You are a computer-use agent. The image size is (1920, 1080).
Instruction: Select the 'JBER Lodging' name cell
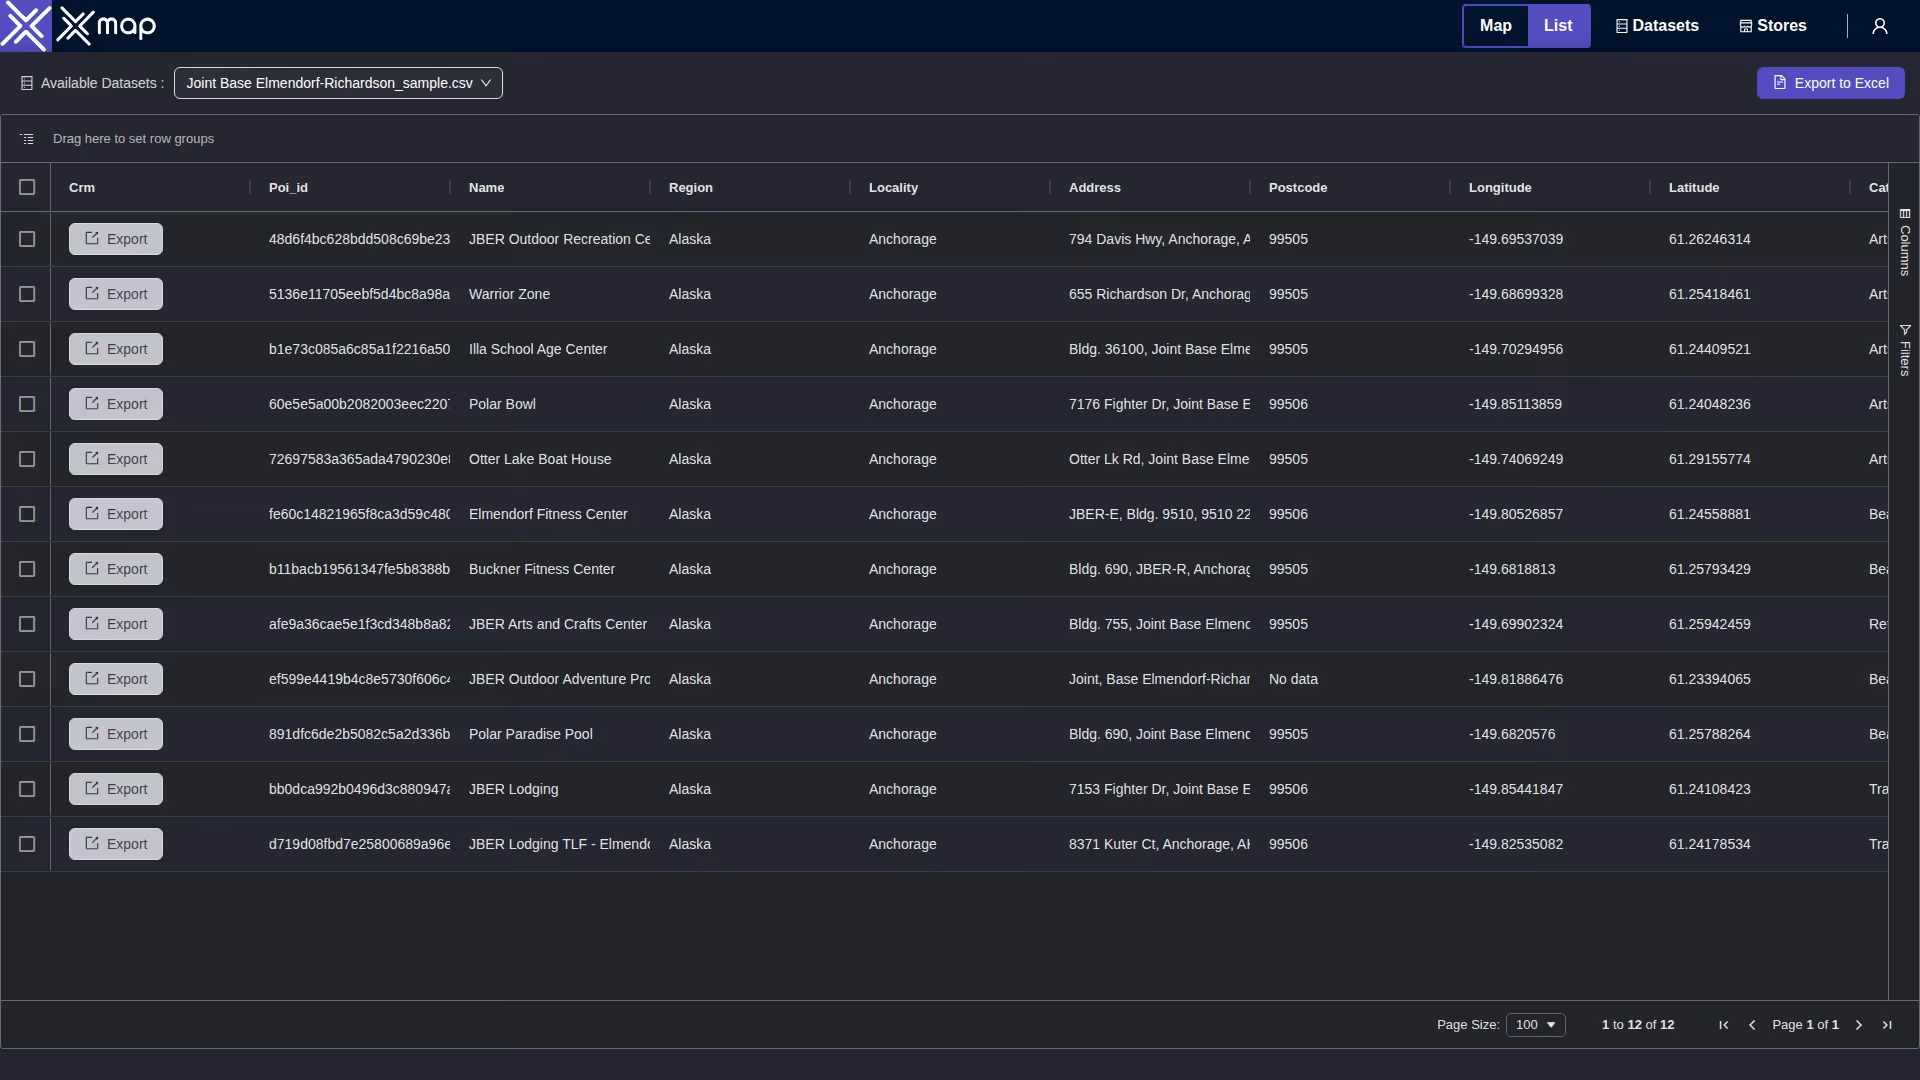pyautogui.click(x=514, y=789)
